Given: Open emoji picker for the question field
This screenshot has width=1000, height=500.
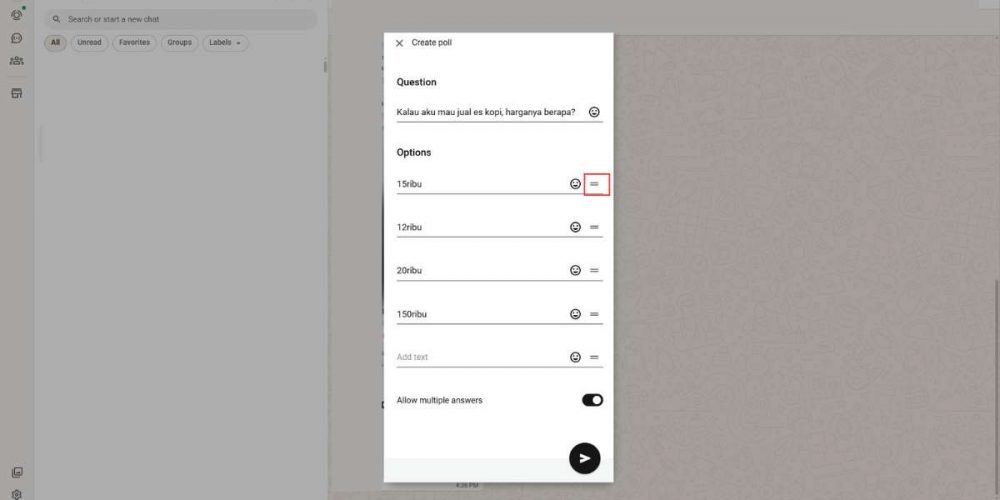Looking at the screenshot, I should pos(594,112).
